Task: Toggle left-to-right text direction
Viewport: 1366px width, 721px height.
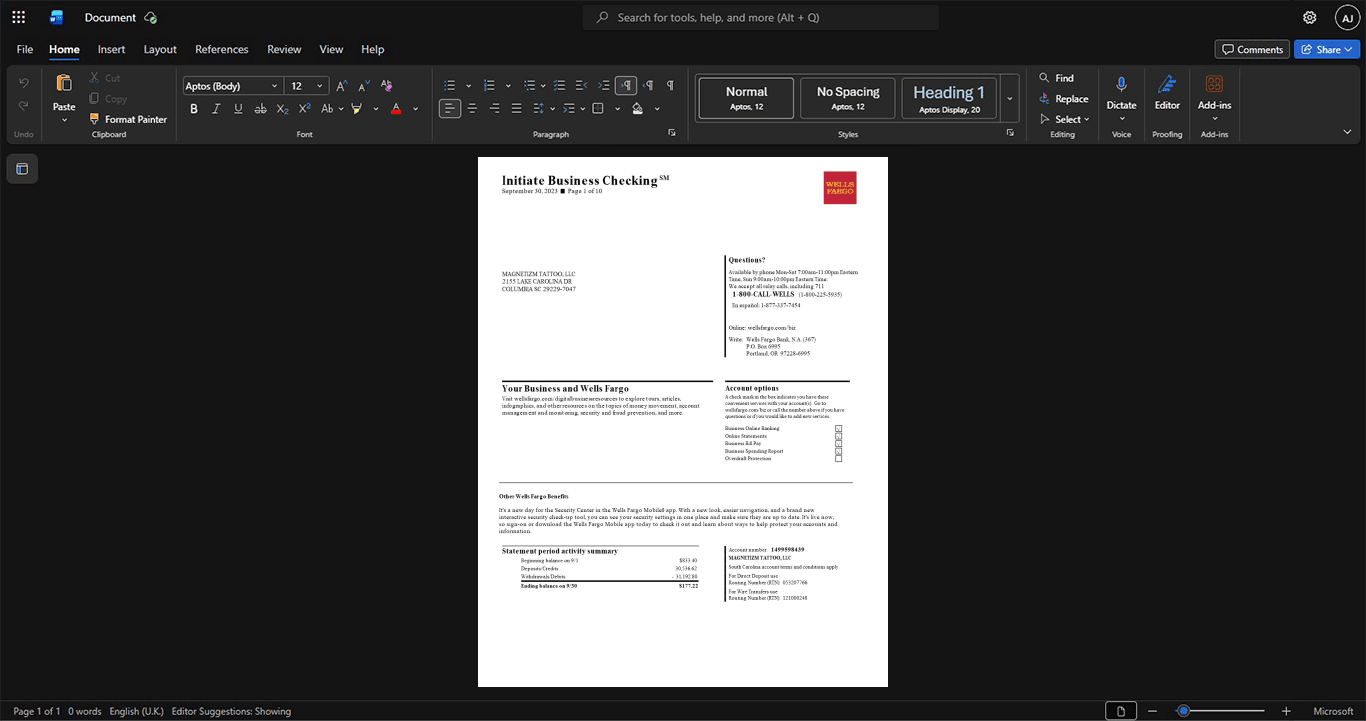Action: coord(626,86)
